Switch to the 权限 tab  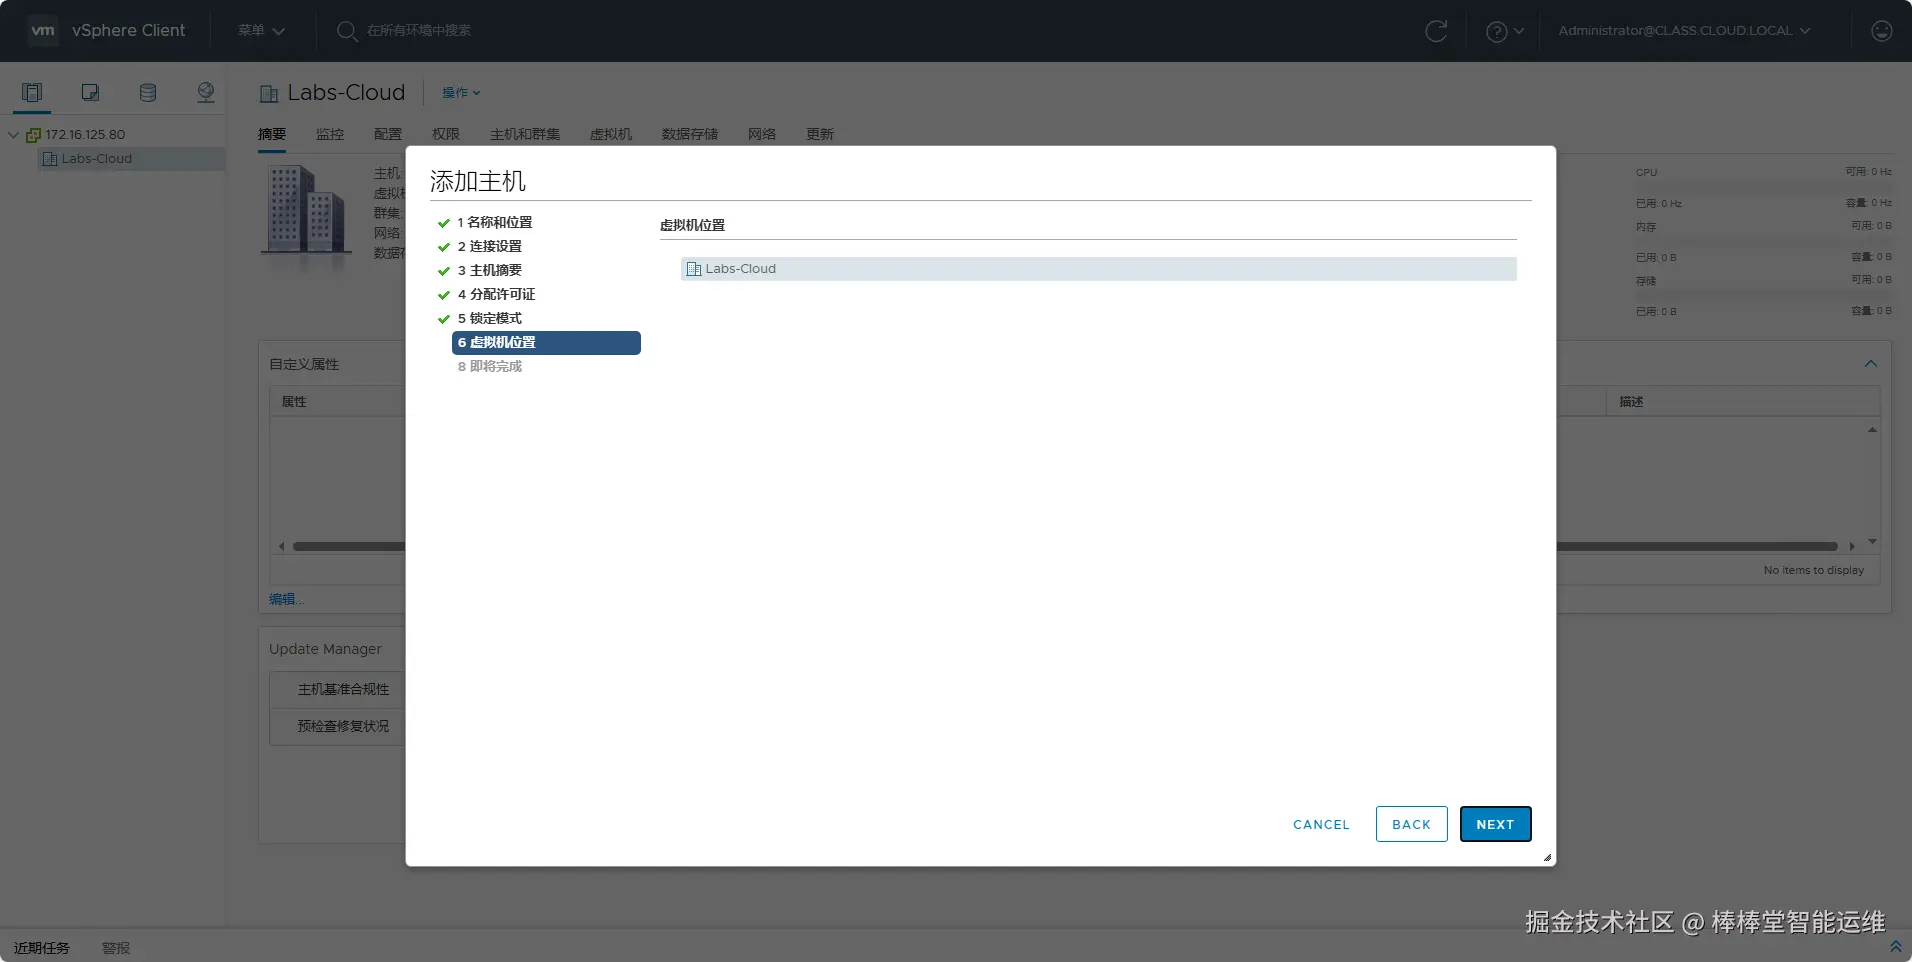[x=446, y=134]
